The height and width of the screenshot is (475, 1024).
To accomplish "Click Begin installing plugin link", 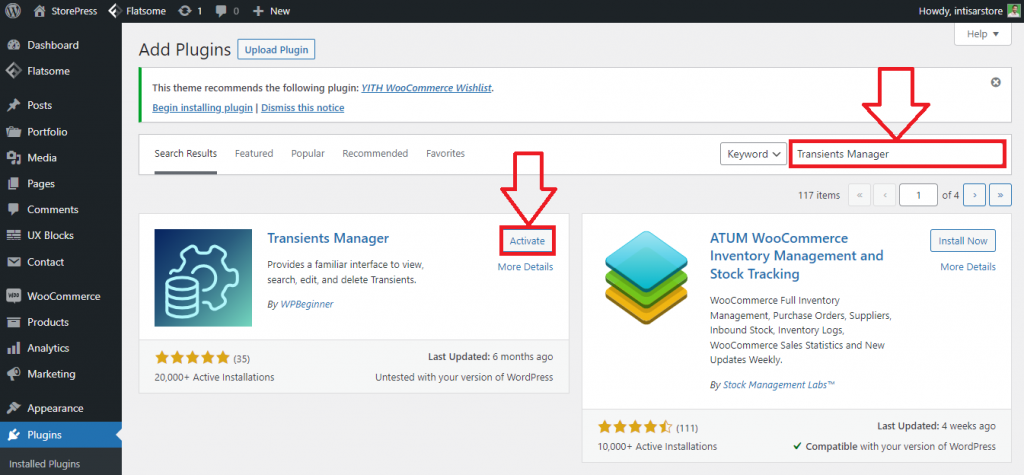I will pos(202,108).
